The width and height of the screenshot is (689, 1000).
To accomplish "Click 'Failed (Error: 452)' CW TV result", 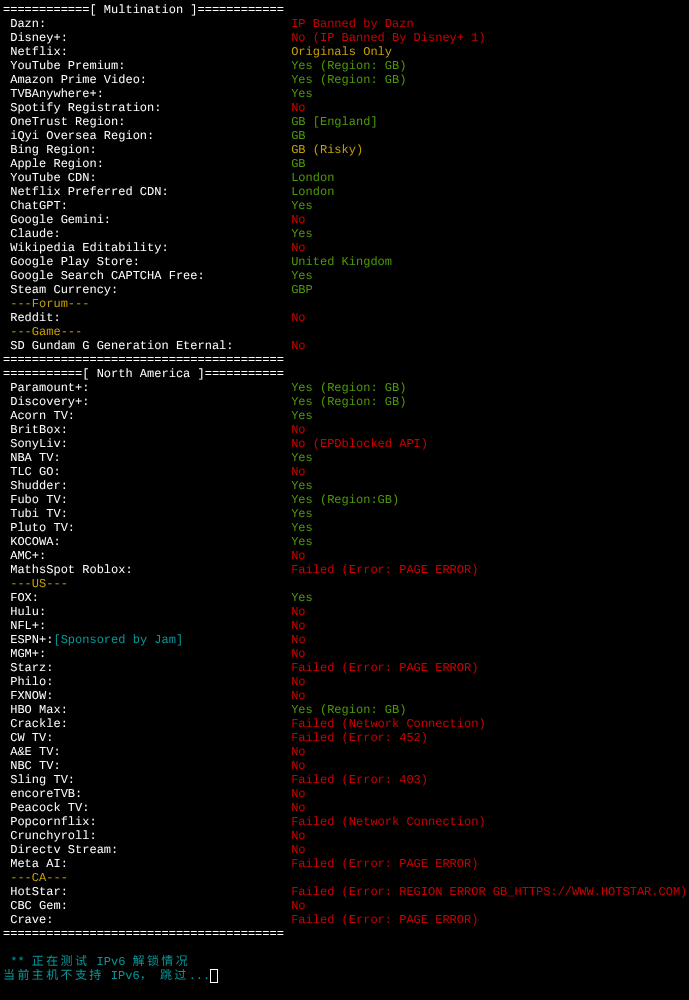I will coord(359,739).
